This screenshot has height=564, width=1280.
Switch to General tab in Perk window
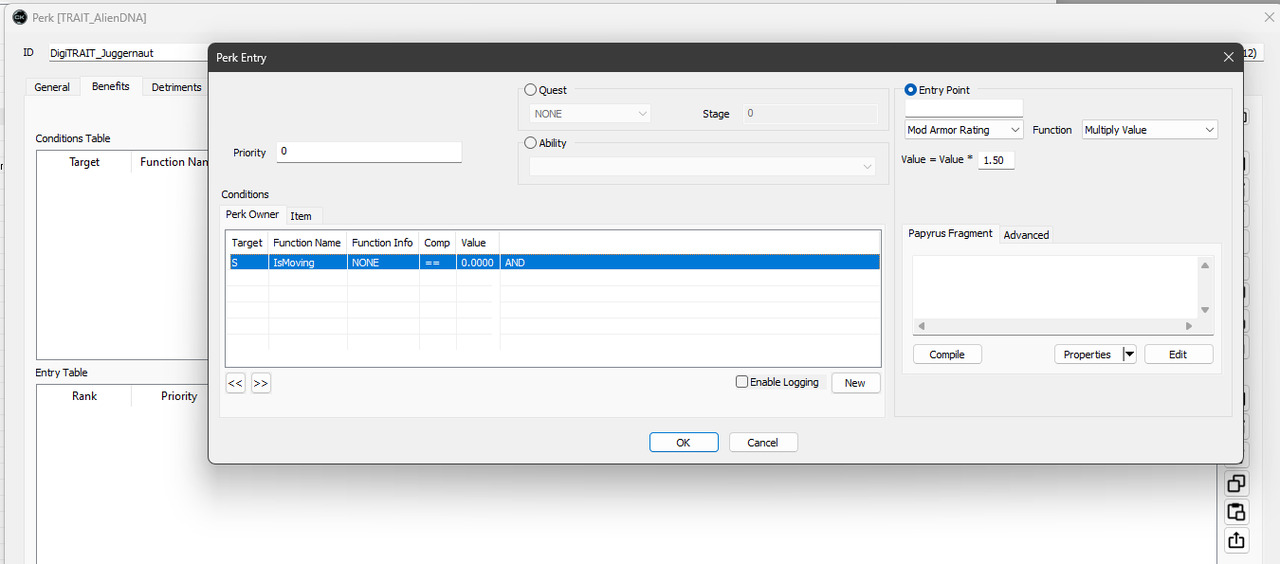(x=52, y=88)
